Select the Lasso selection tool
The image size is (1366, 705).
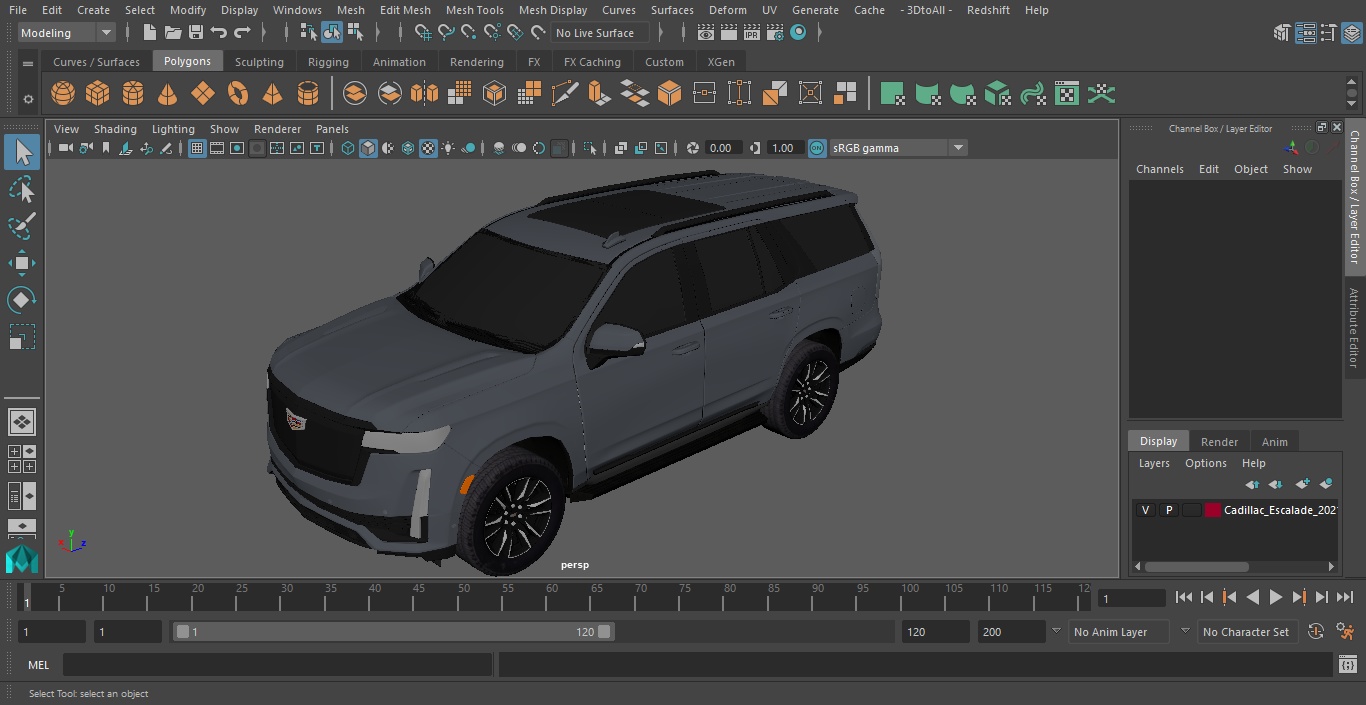[x=22, y=190]
